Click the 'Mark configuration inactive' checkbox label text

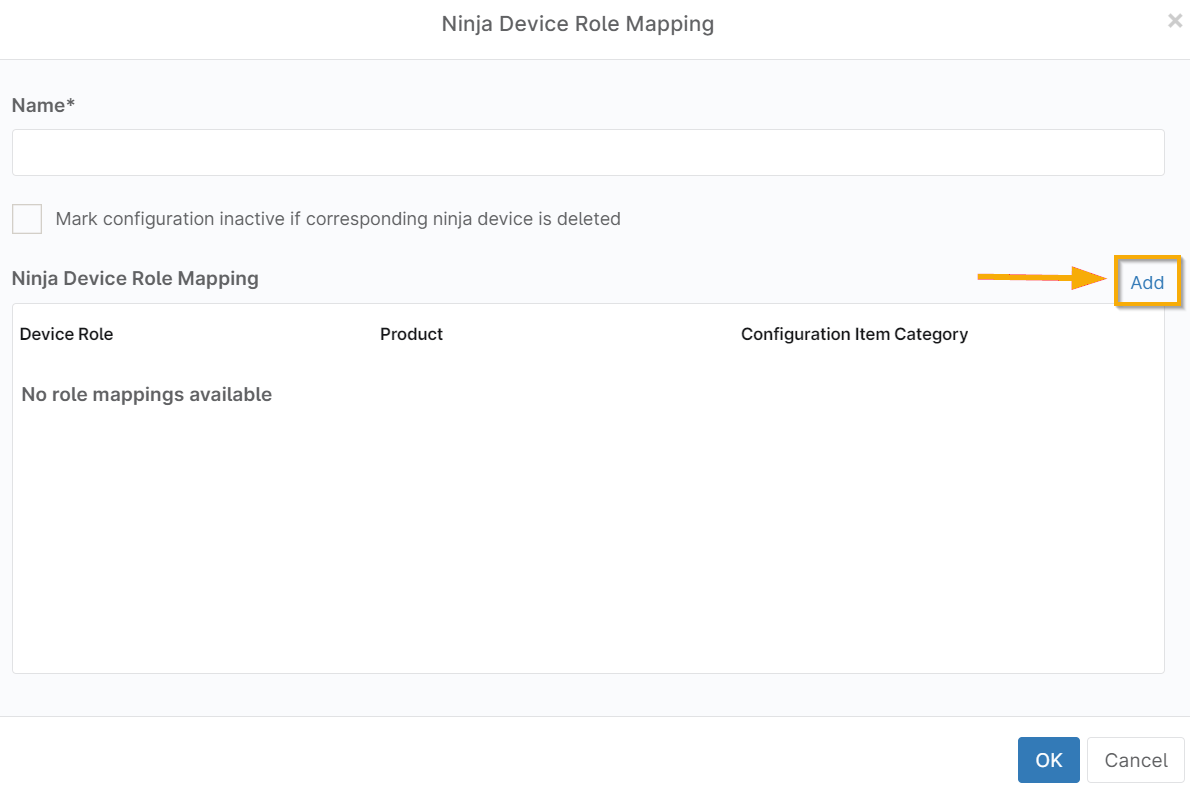click(338, 219)
